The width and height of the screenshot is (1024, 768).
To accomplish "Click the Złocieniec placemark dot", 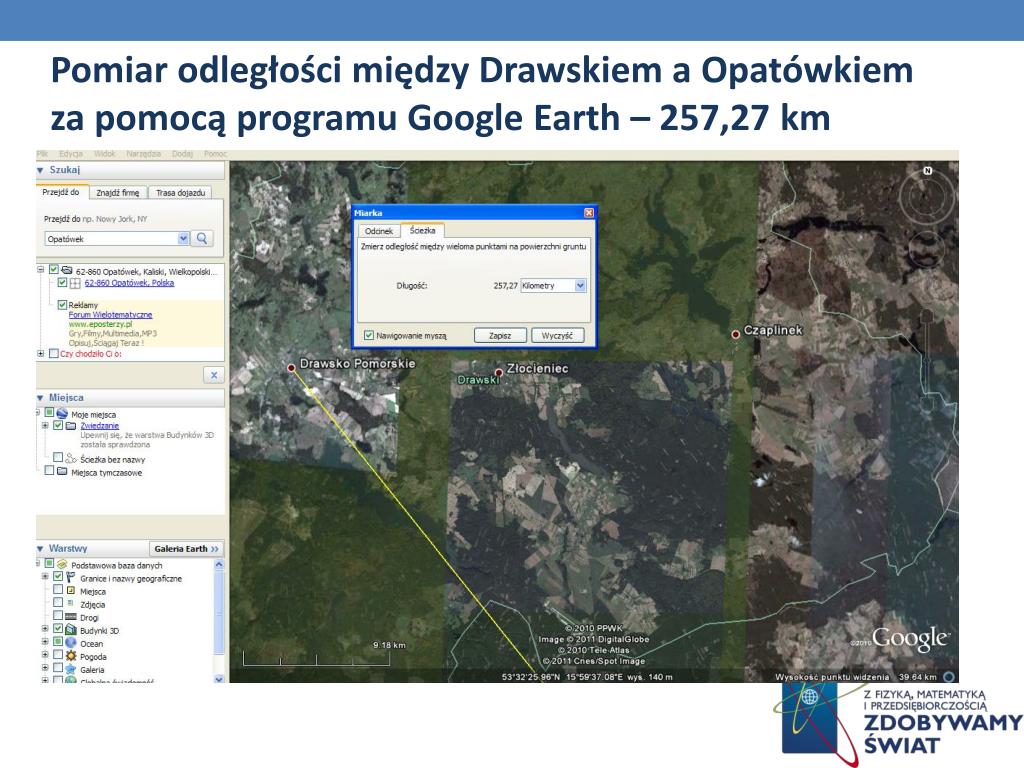I will [x=499, y=373].
